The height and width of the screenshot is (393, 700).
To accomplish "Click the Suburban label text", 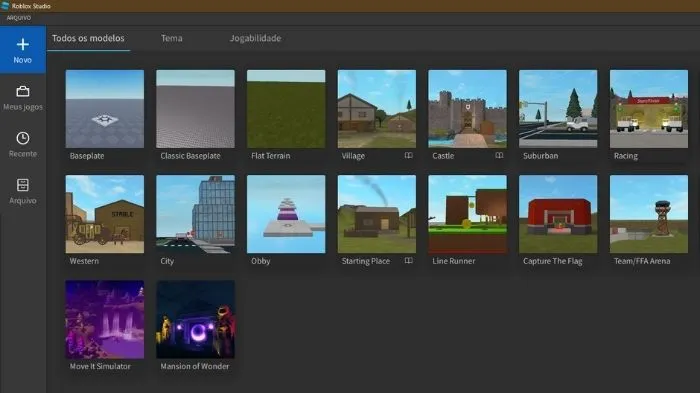I will pyautogui.click(x=541, y=156).
